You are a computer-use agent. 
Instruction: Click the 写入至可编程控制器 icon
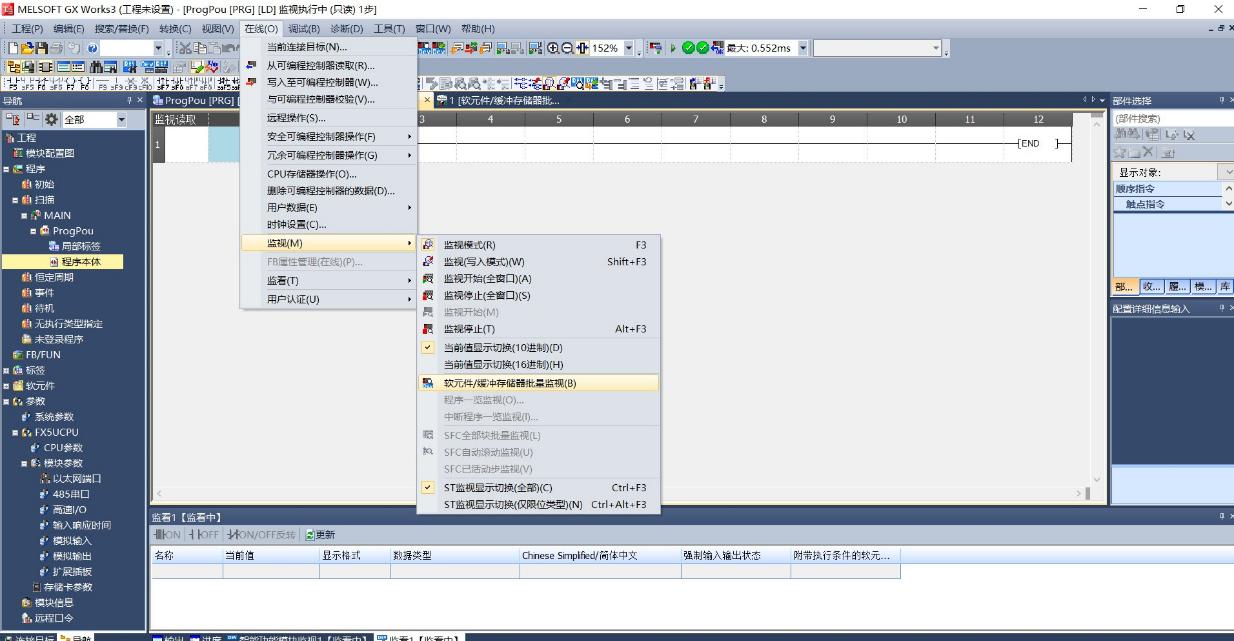[252, 82]
